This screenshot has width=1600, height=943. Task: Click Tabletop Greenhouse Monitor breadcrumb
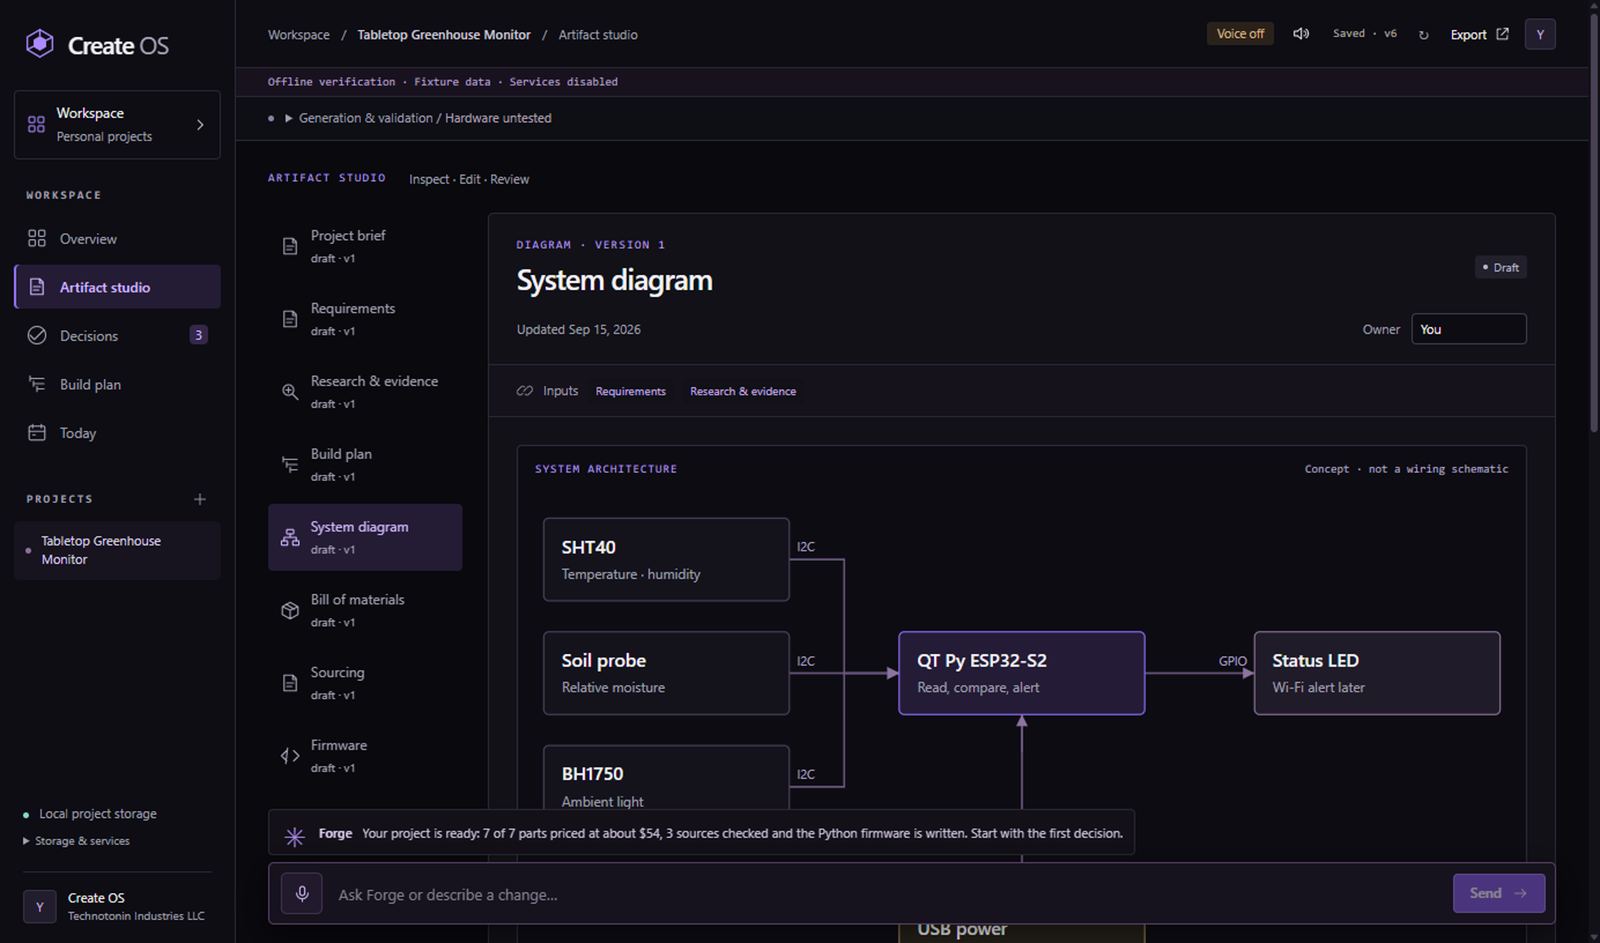tap(444, 34)
